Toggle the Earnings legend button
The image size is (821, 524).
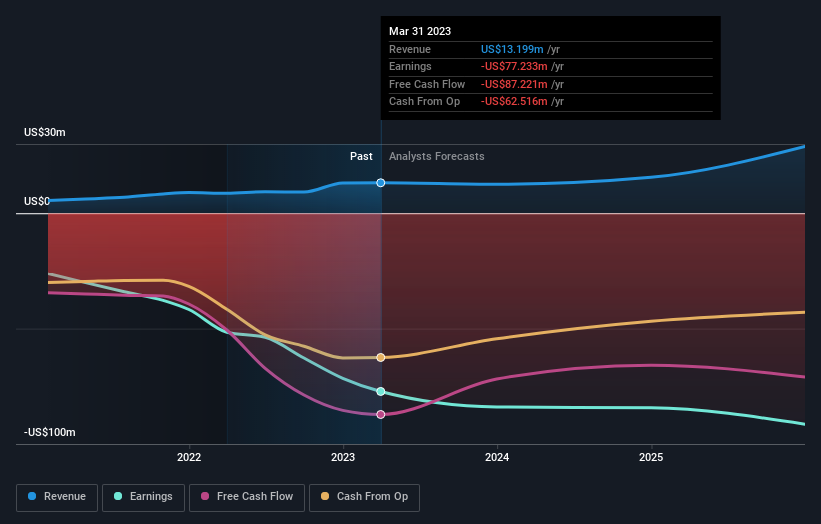coord(143,497)
